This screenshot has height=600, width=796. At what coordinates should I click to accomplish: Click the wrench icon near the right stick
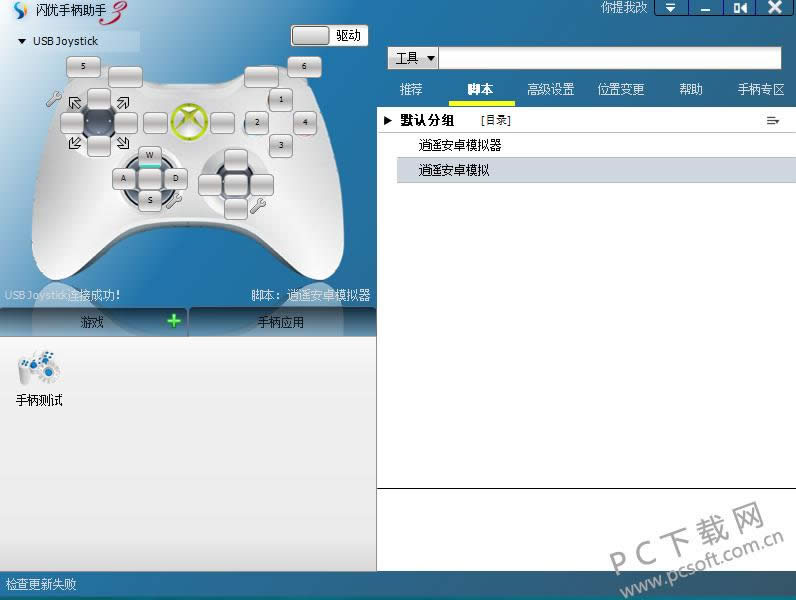(x=258, y=205)
